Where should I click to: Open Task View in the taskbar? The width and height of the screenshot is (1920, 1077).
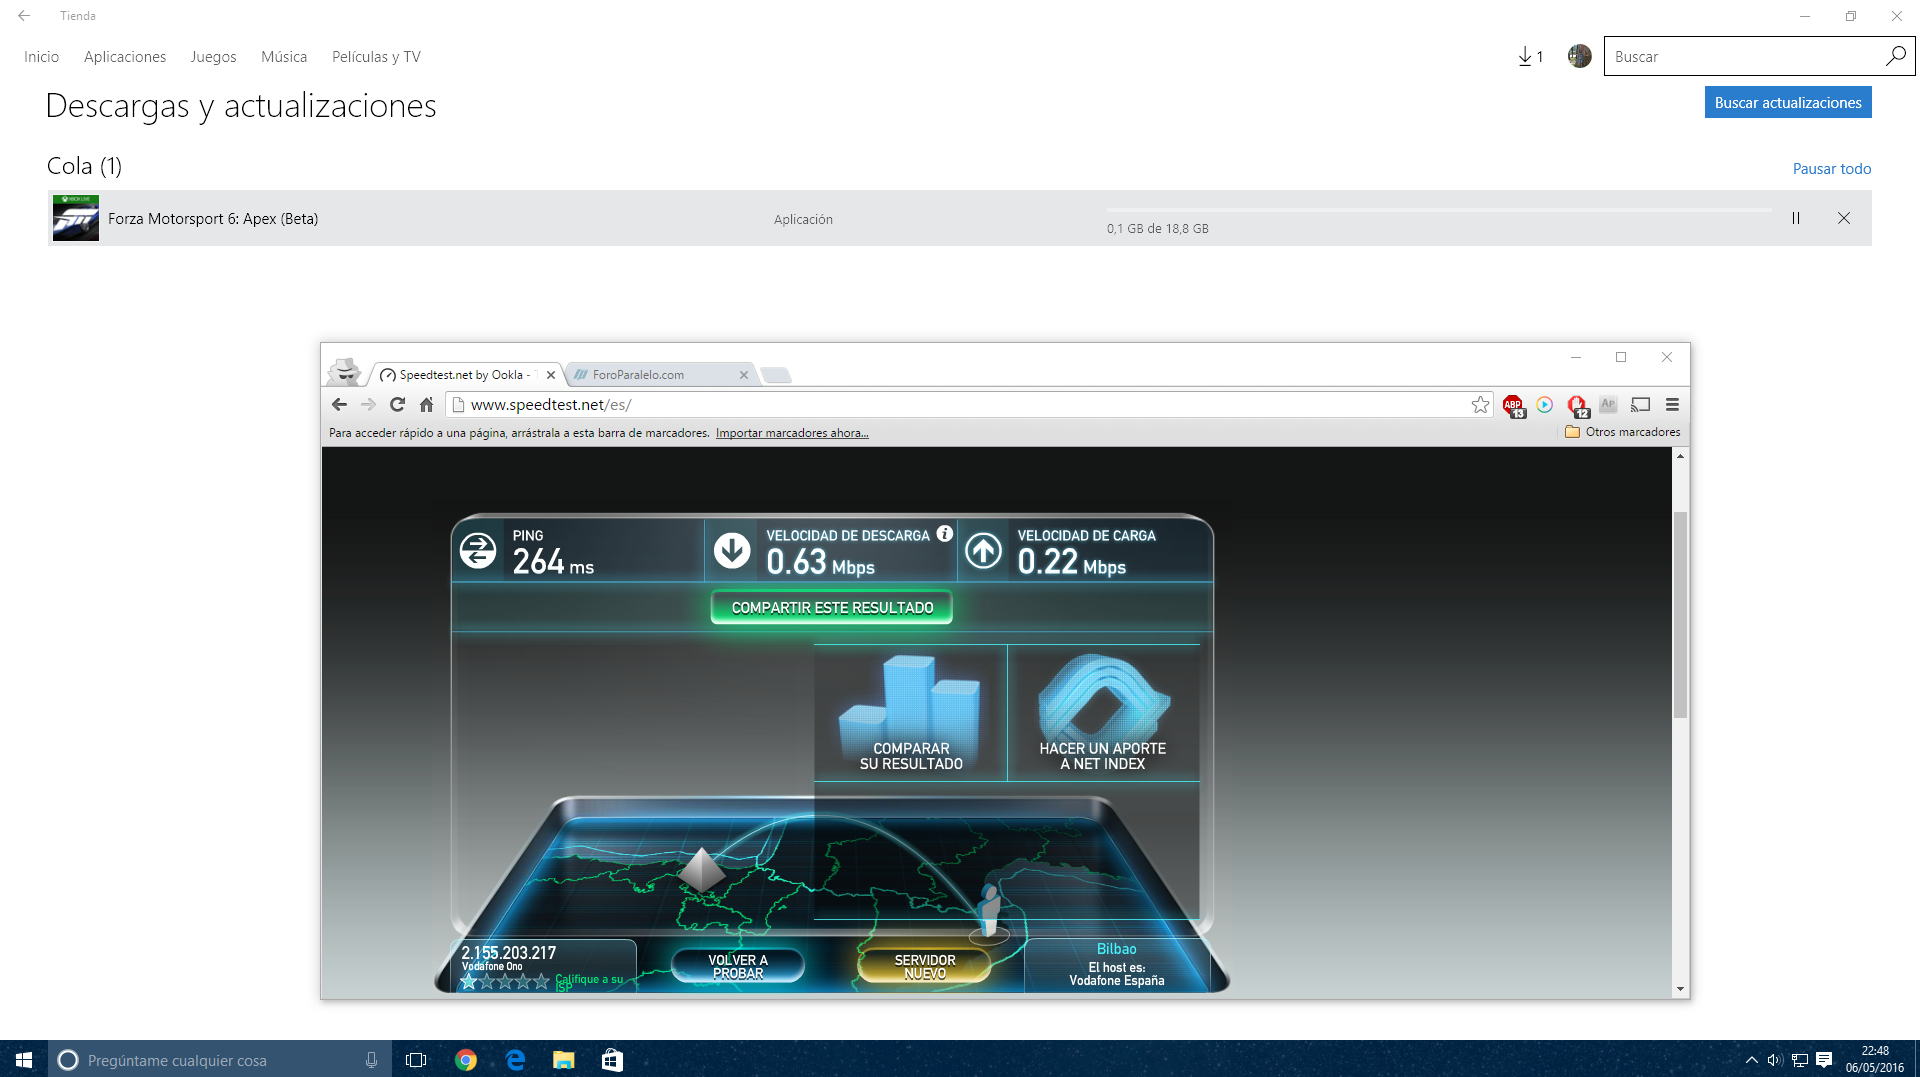click(416, 1060)
